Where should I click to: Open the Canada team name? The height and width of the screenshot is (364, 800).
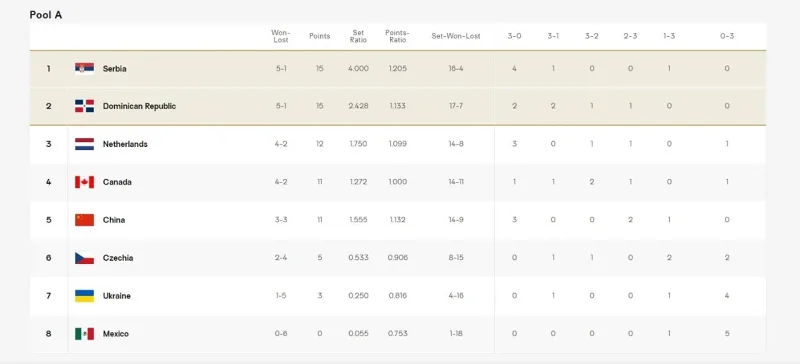click(x=117, y=182)
